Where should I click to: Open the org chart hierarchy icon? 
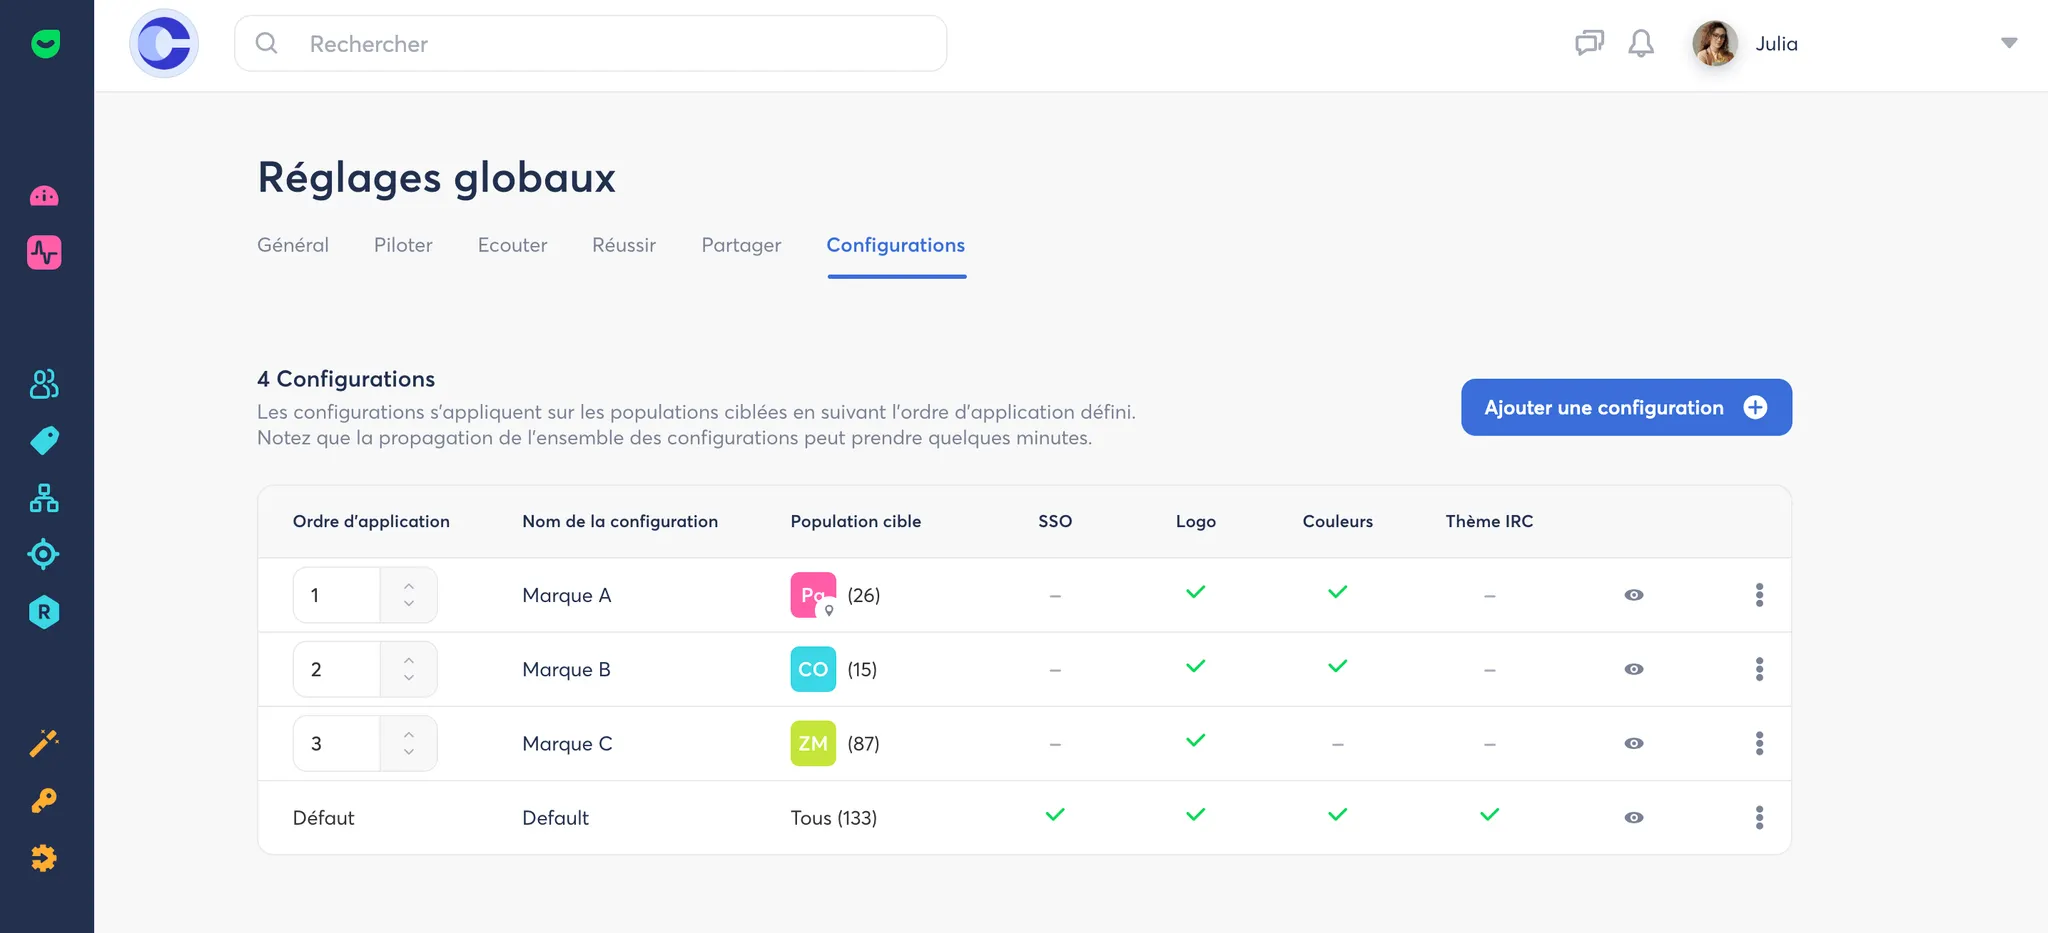click(44, 498)
